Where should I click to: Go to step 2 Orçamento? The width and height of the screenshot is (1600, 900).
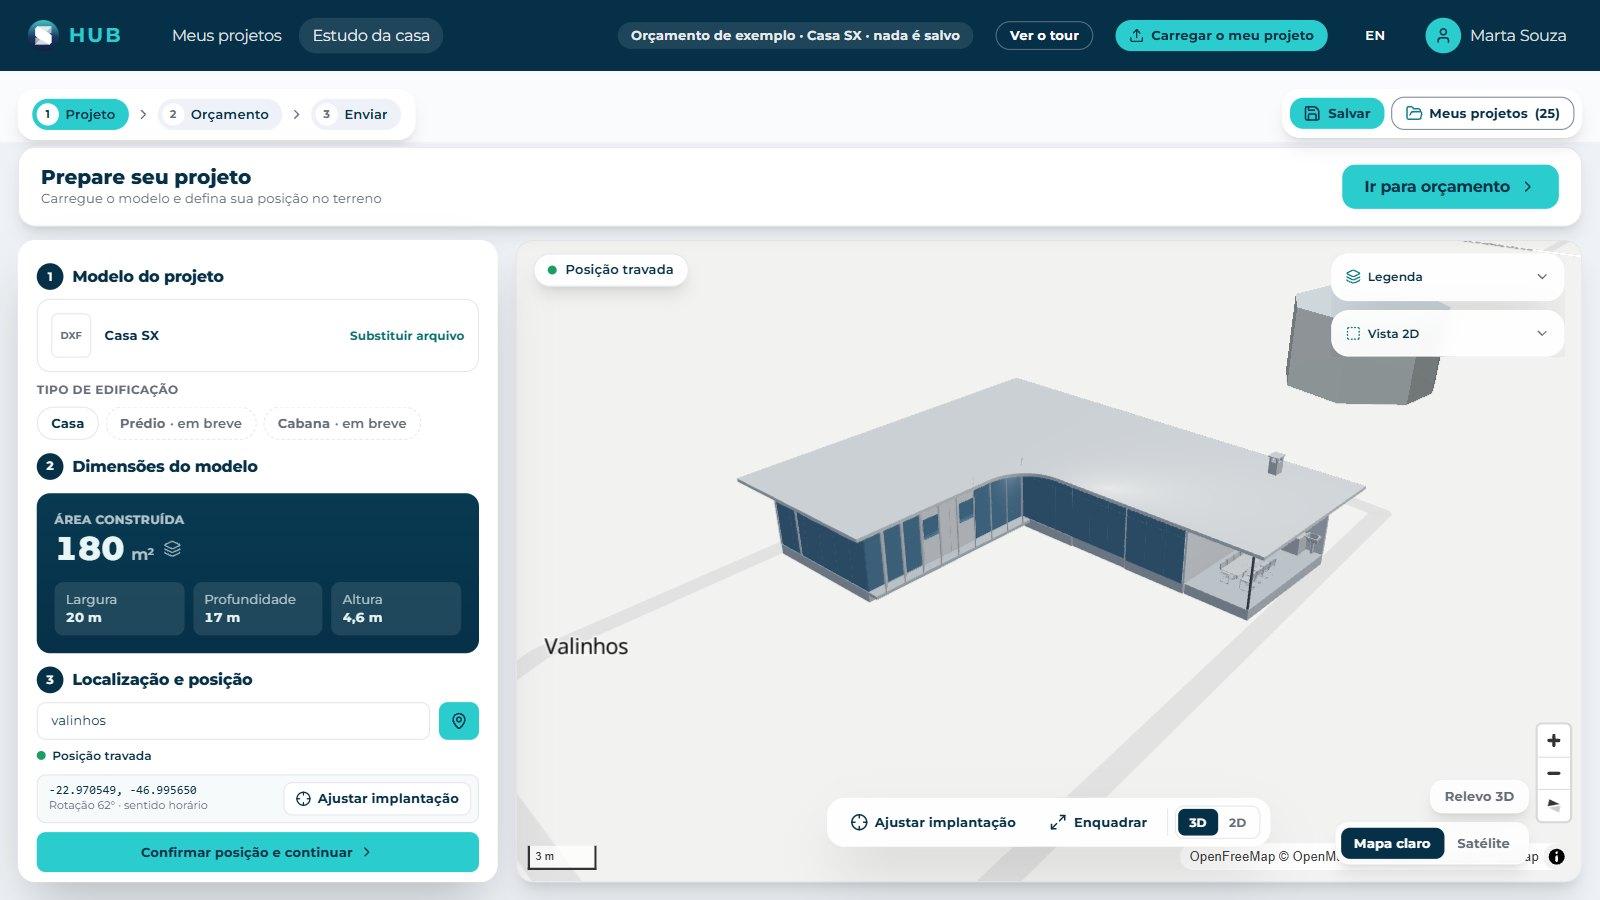click(x=219, y=115)
